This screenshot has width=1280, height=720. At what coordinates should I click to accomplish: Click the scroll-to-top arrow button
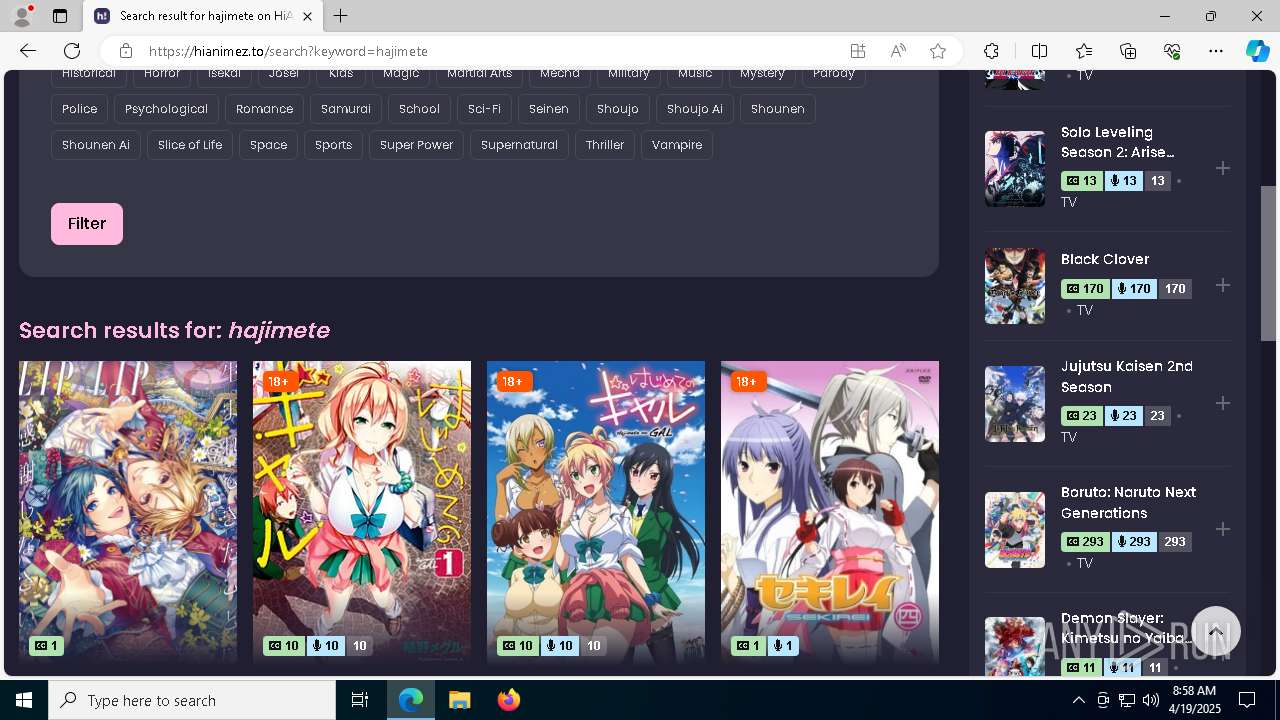click(x=1215, y=632)
